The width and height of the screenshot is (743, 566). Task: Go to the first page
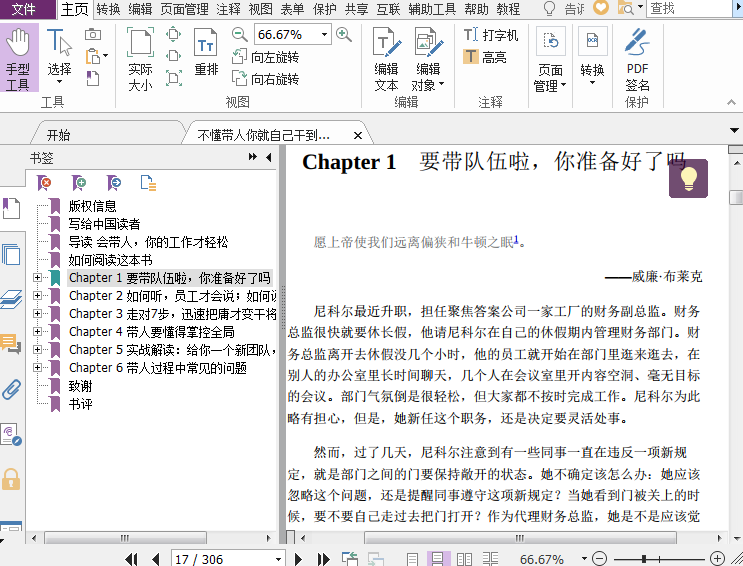pyautogui.click(x=131, y=559)
